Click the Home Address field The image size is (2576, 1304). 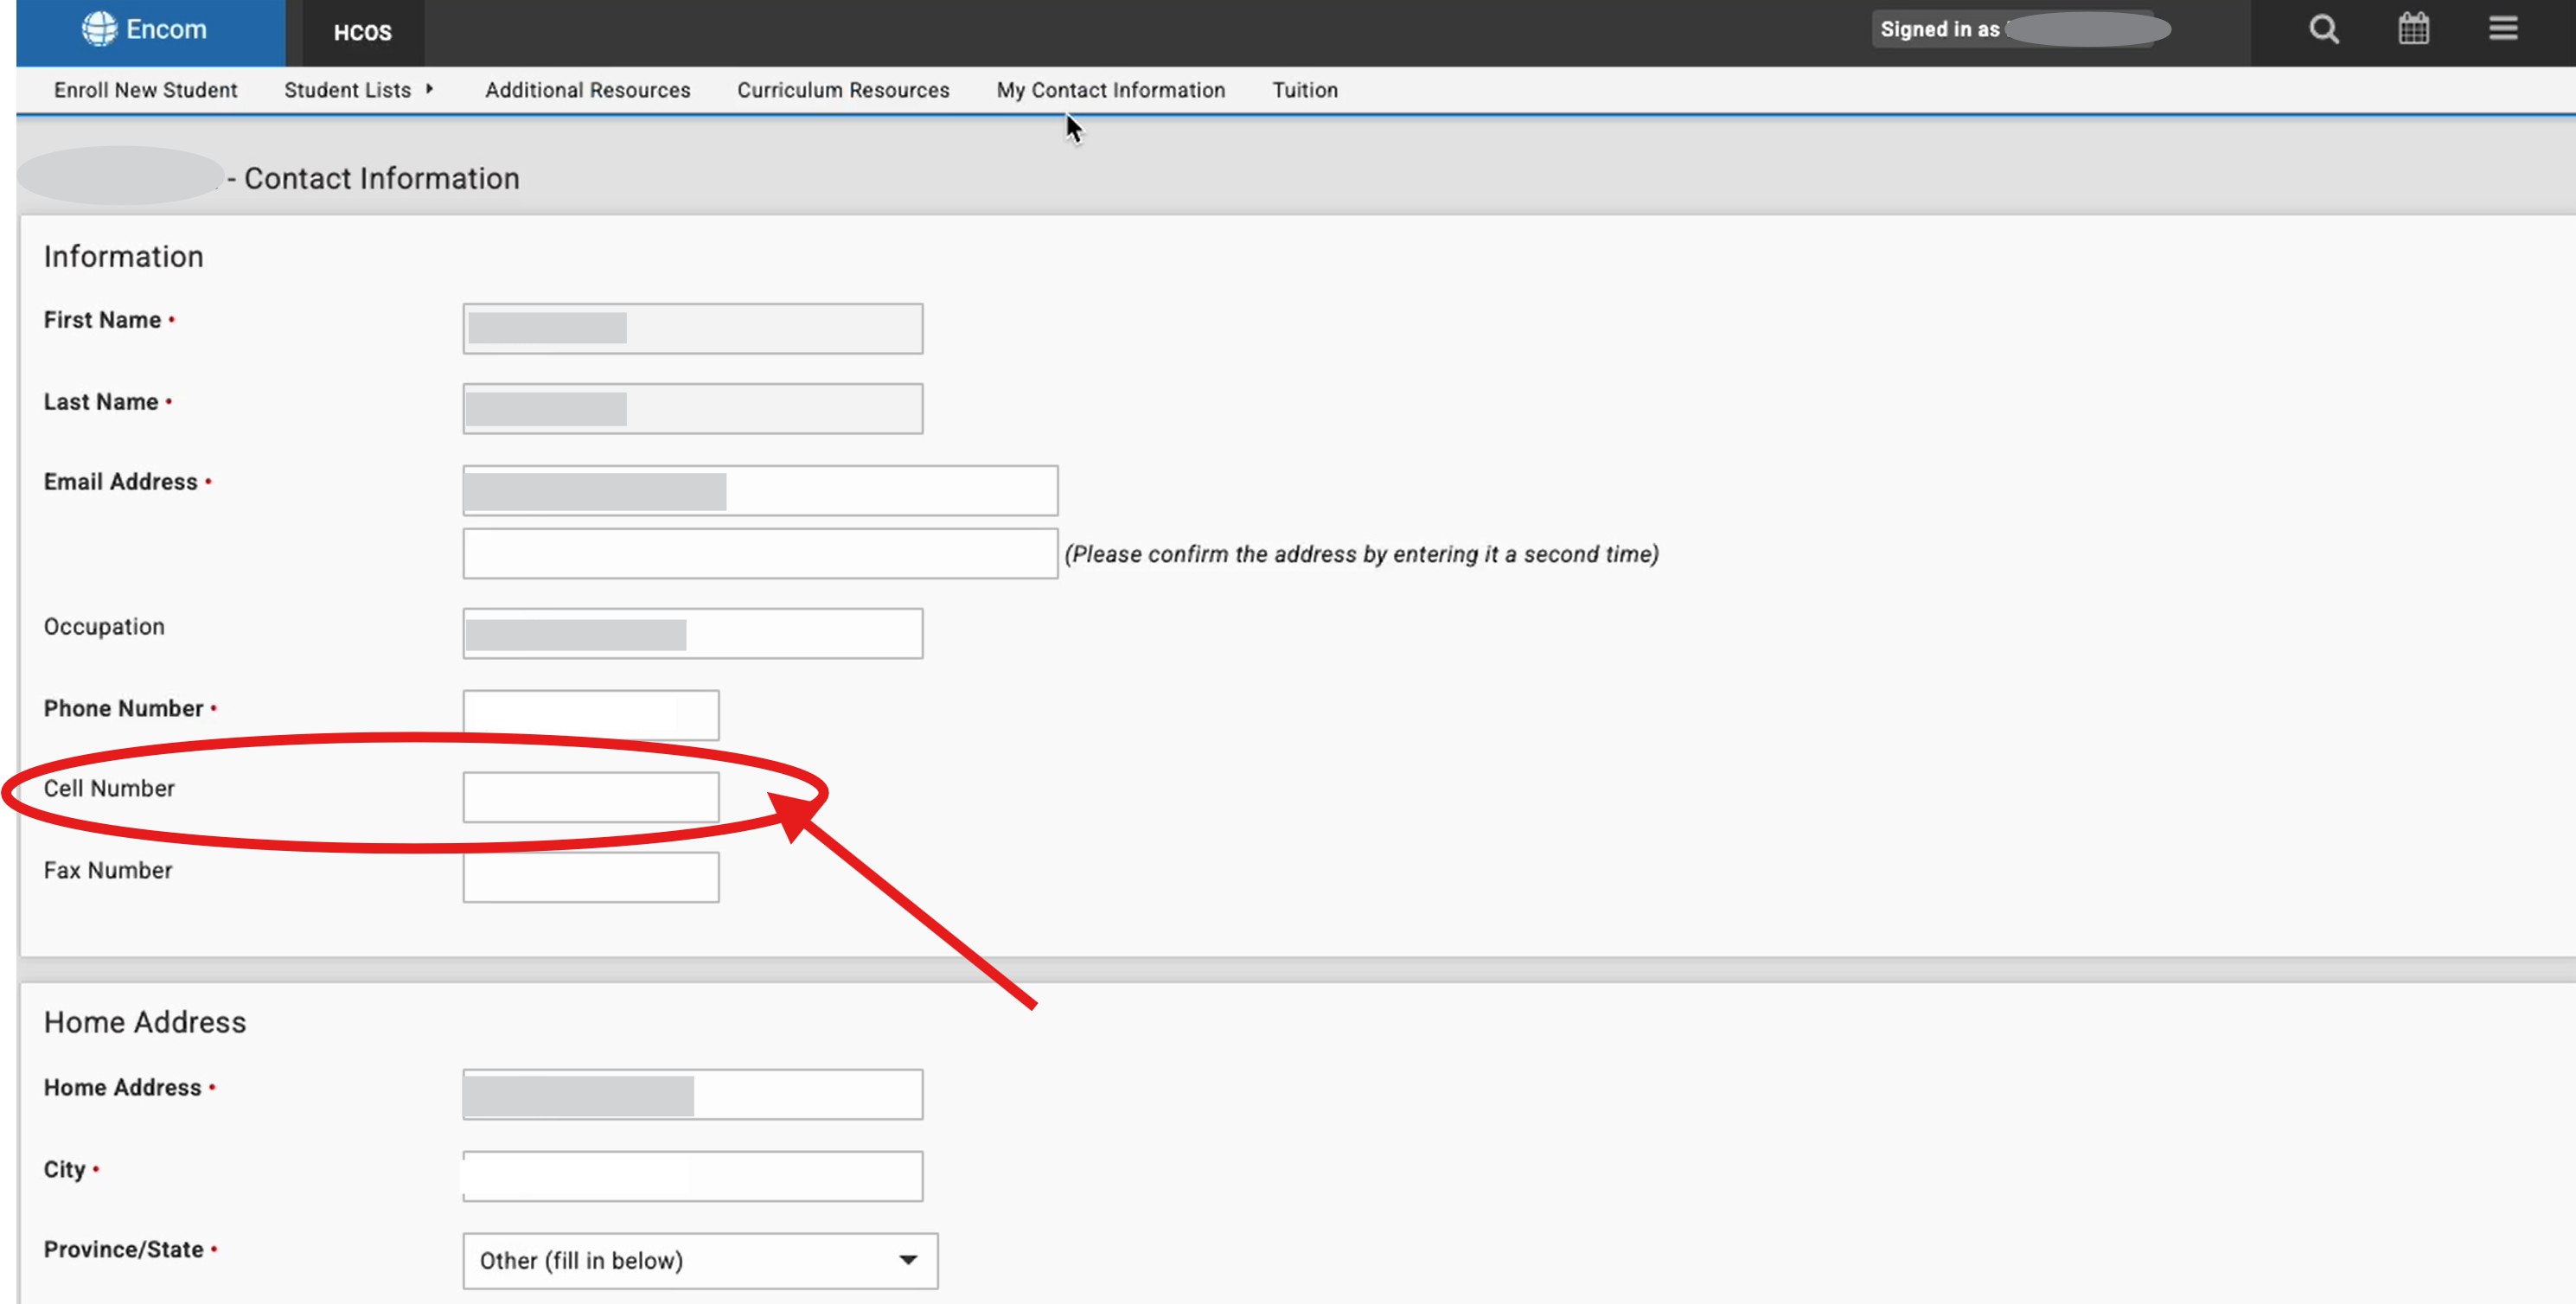692,1095
